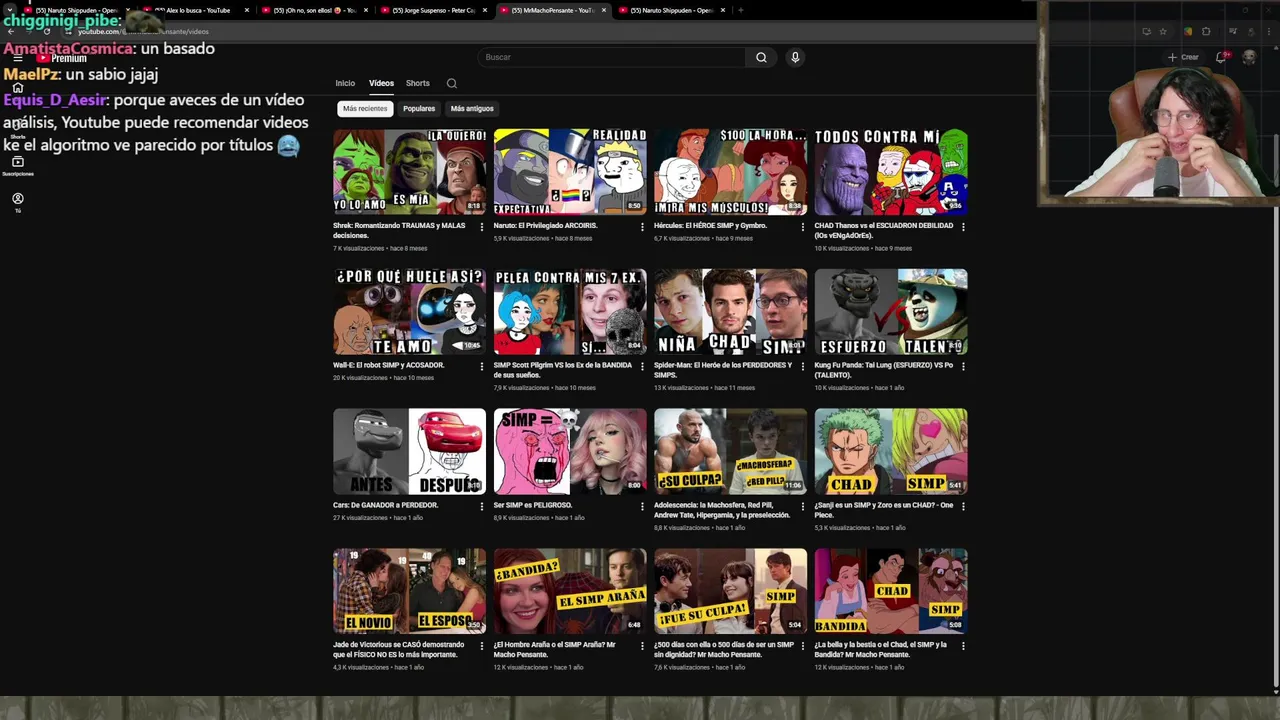Viewport: 1280px width, 720px height.
Task: Bookmark this page with the star icon
Action: [x=1163, y=31]
